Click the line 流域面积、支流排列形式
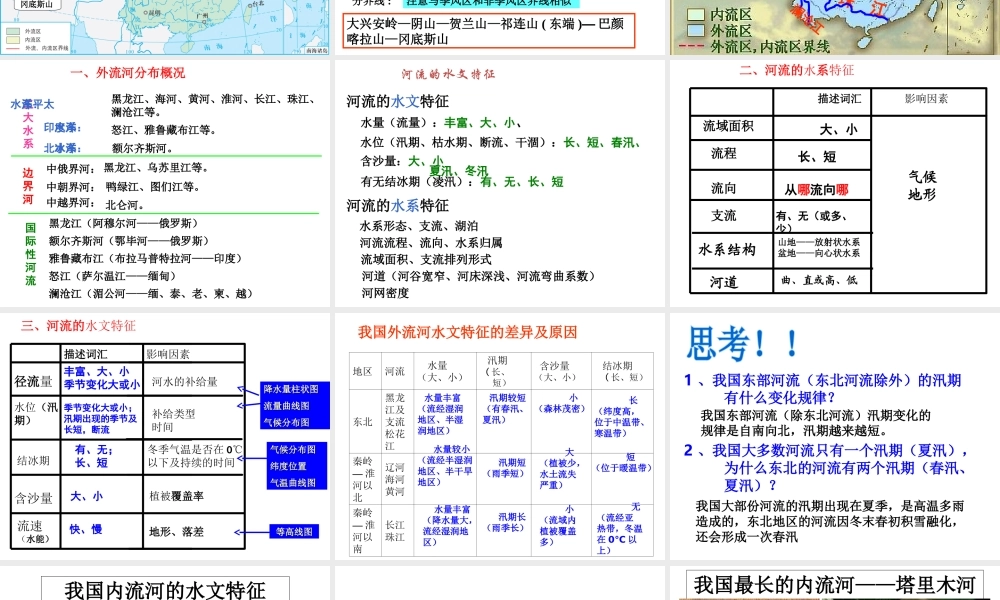This screenshot has height=600, width=1000. click(426, 260)
